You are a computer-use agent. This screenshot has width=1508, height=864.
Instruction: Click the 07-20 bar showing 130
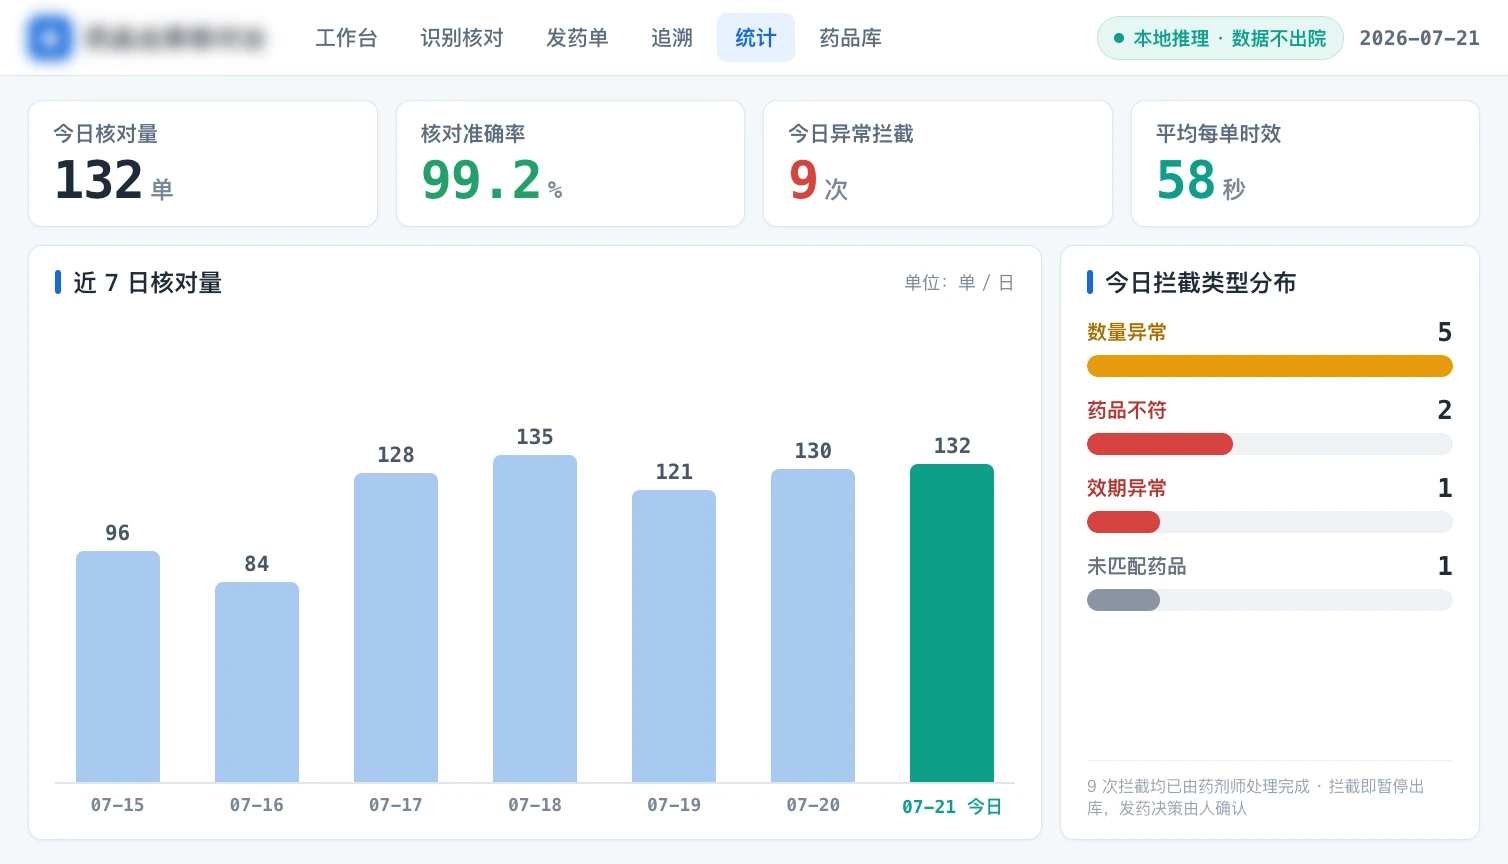click(813, 625)
